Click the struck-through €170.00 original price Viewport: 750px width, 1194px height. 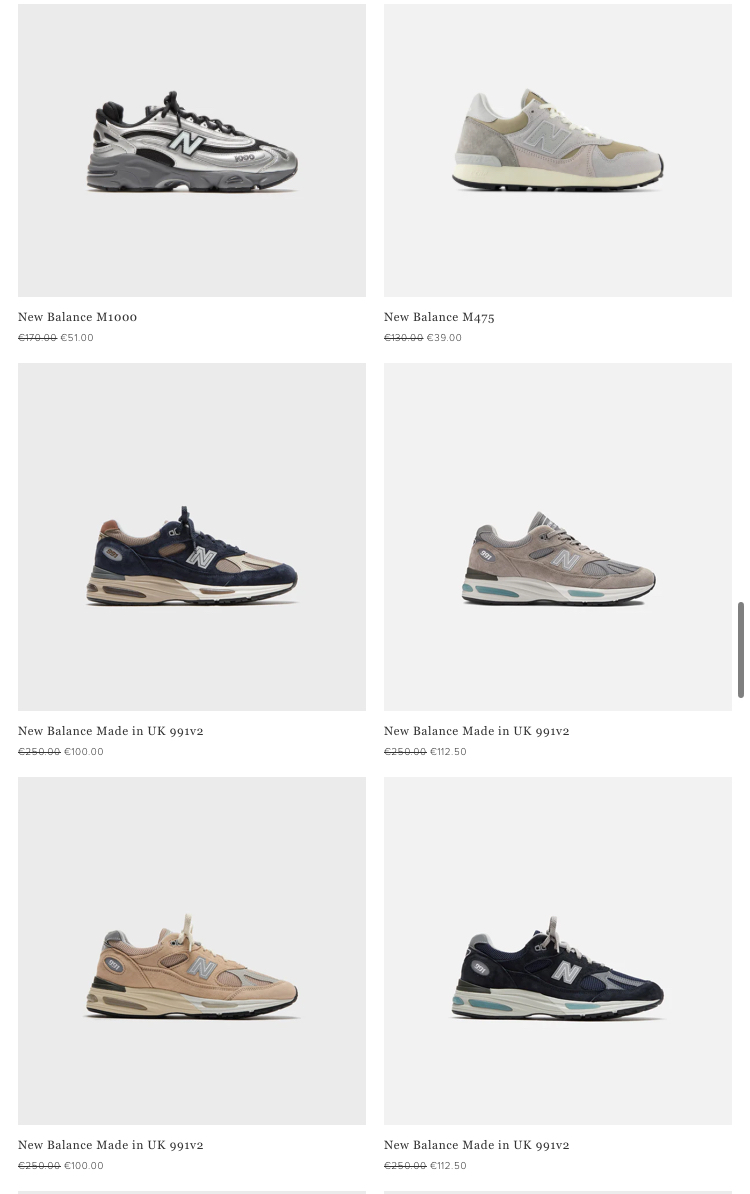[x=37, y=337]
